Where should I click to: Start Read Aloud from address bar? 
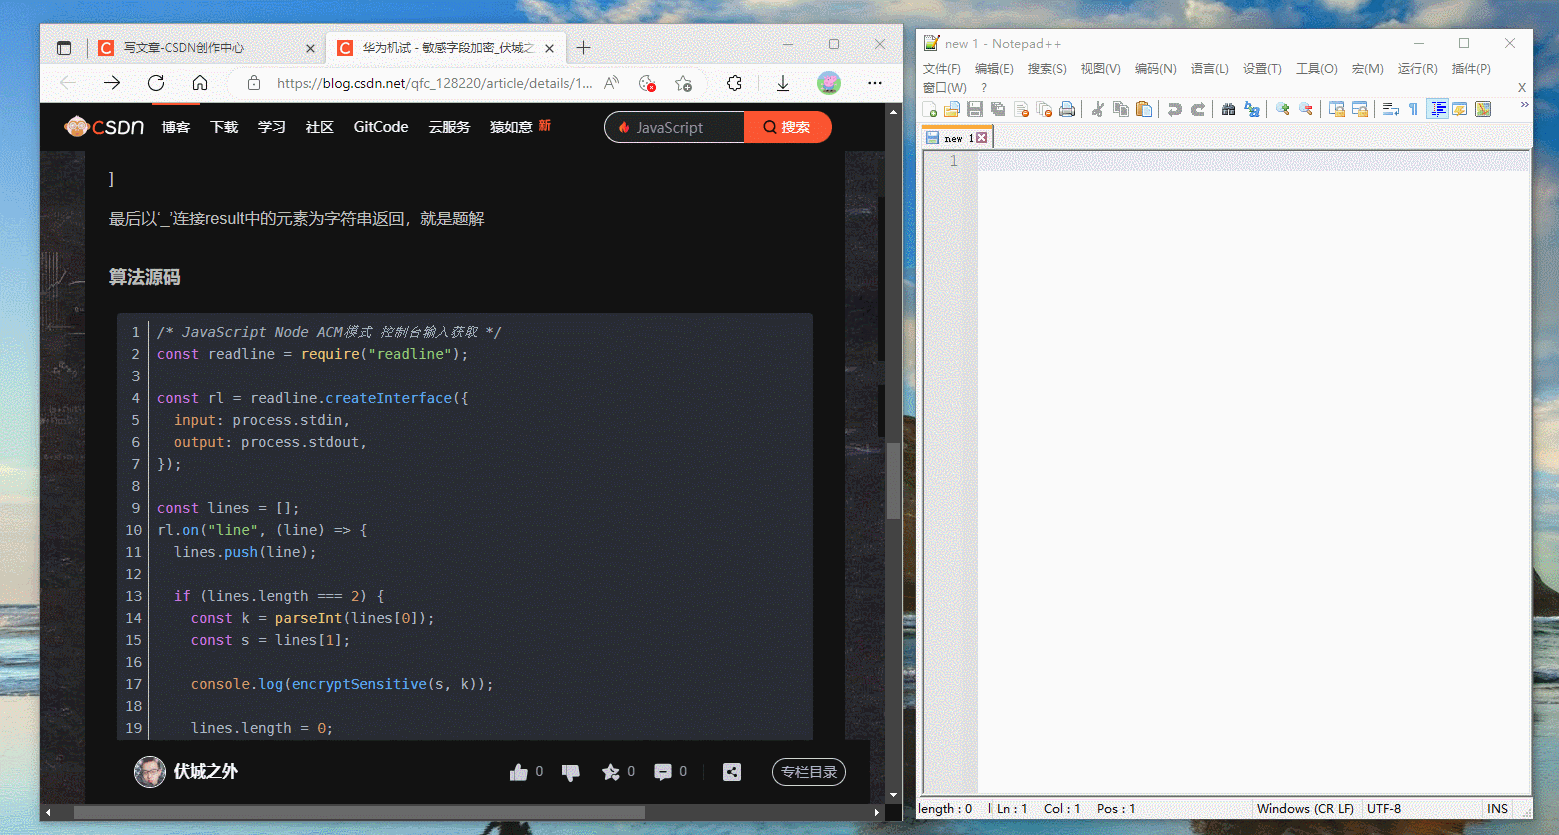[x=612, y=83]
